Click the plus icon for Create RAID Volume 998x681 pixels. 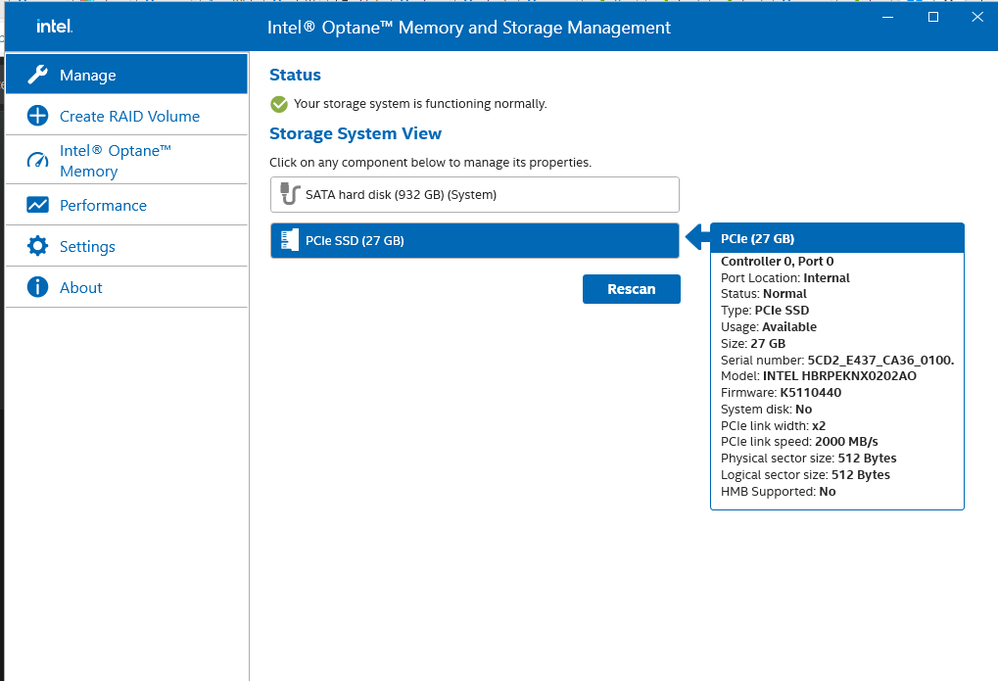(x=38, y=116)
